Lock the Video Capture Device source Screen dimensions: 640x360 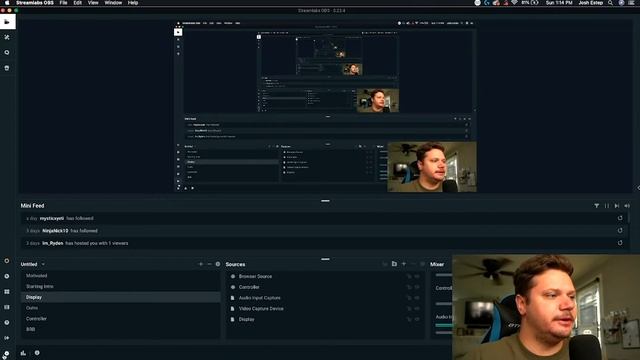tap(409, 309)
